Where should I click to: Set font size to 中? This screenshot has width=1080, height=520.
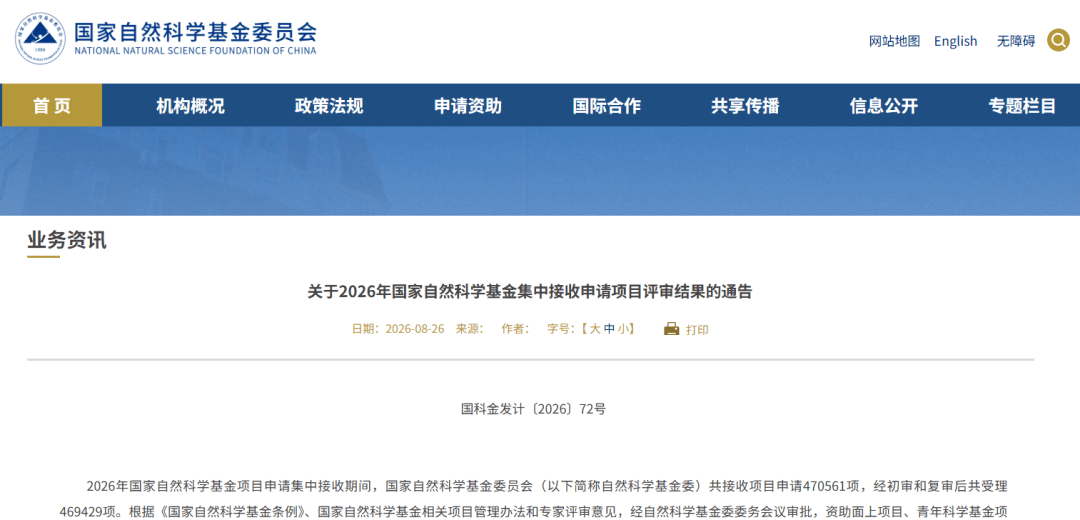609,329
